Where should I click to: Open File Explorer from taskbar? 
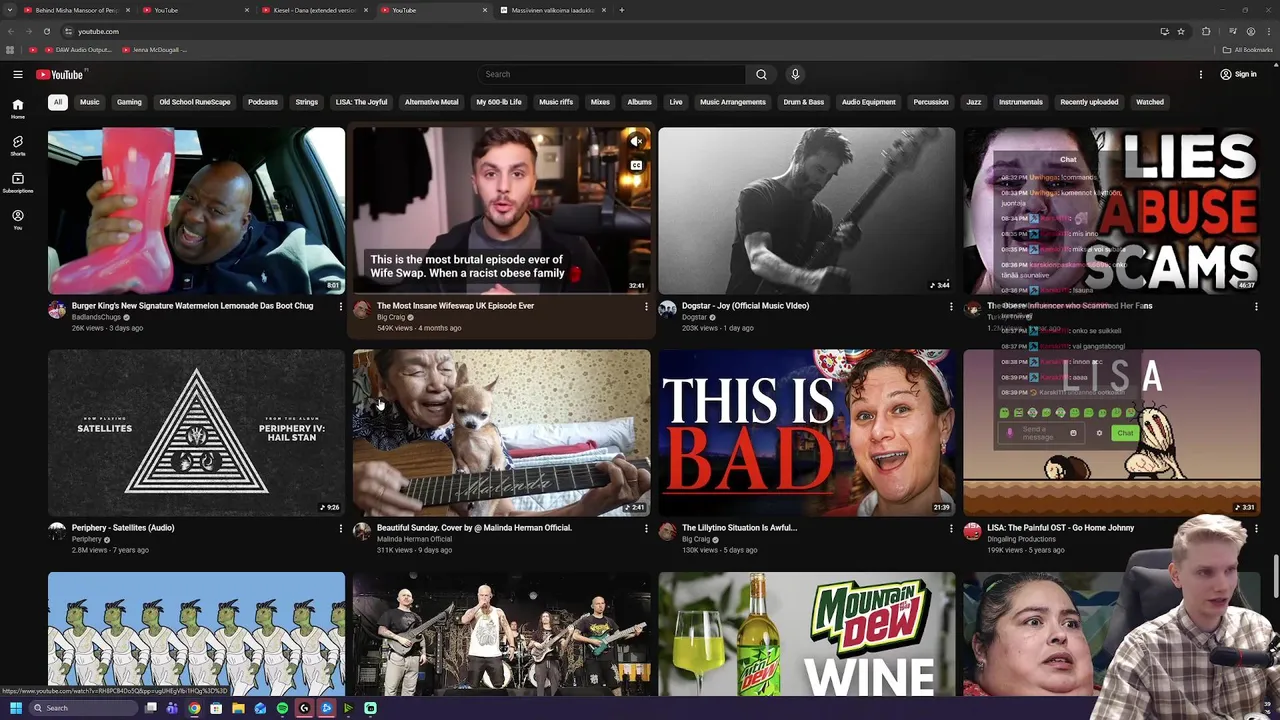(x=238, y=708)
